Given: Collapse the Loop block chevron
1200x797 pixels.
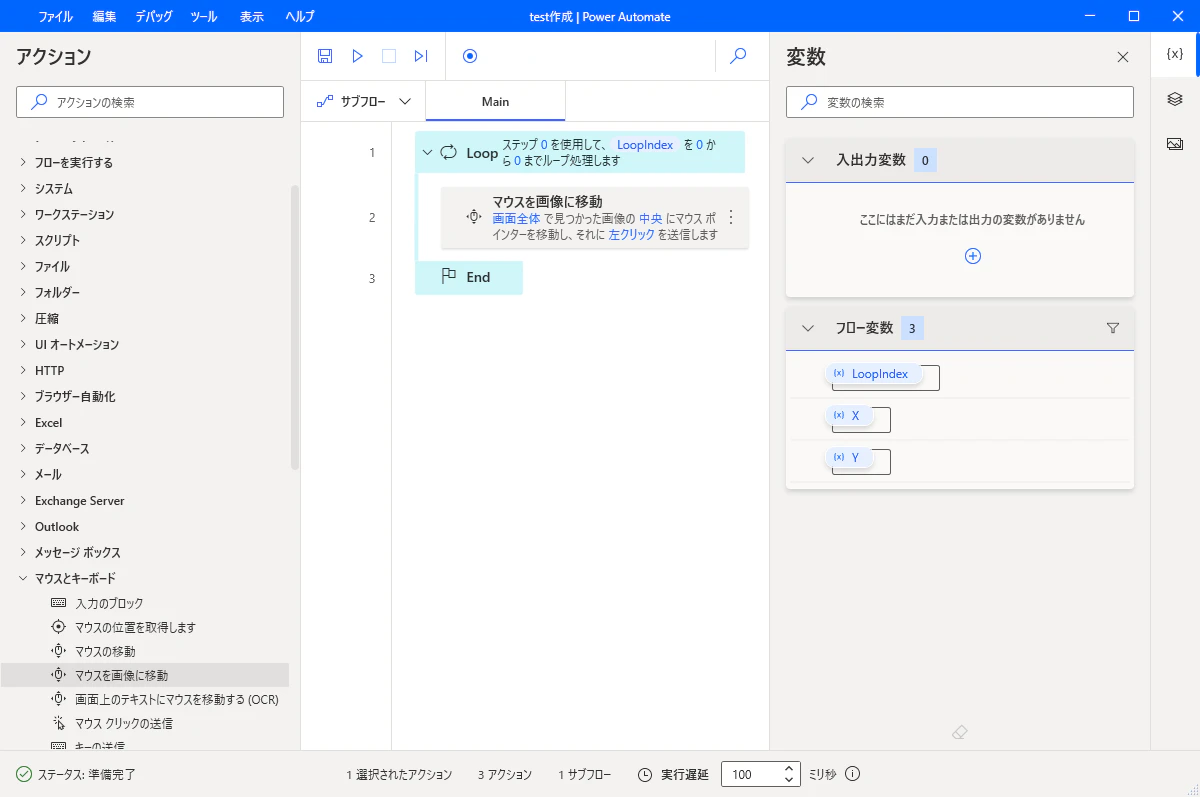Looking at the screenshot, I should (427, 153).
